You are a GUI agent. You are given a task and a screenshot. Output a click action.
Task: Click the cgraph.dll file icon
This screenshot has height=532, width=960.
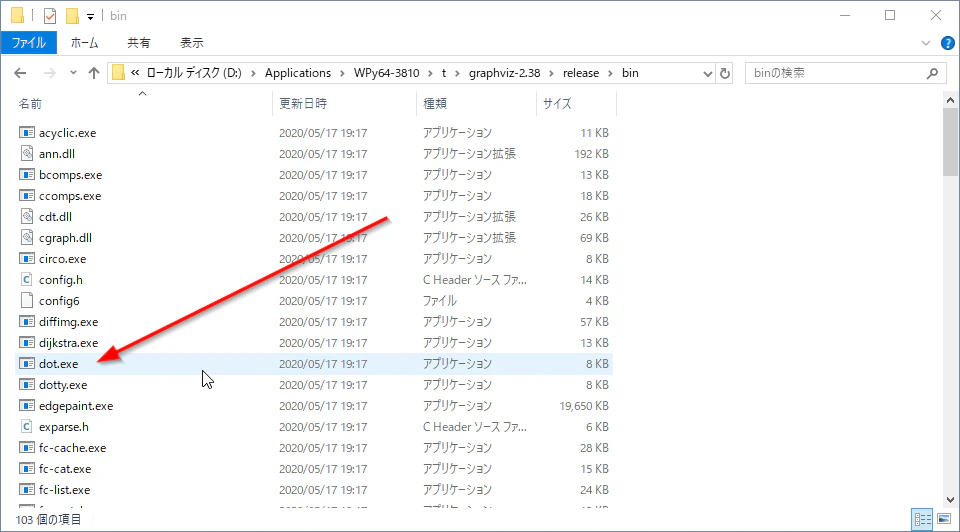tap(26, 238)
